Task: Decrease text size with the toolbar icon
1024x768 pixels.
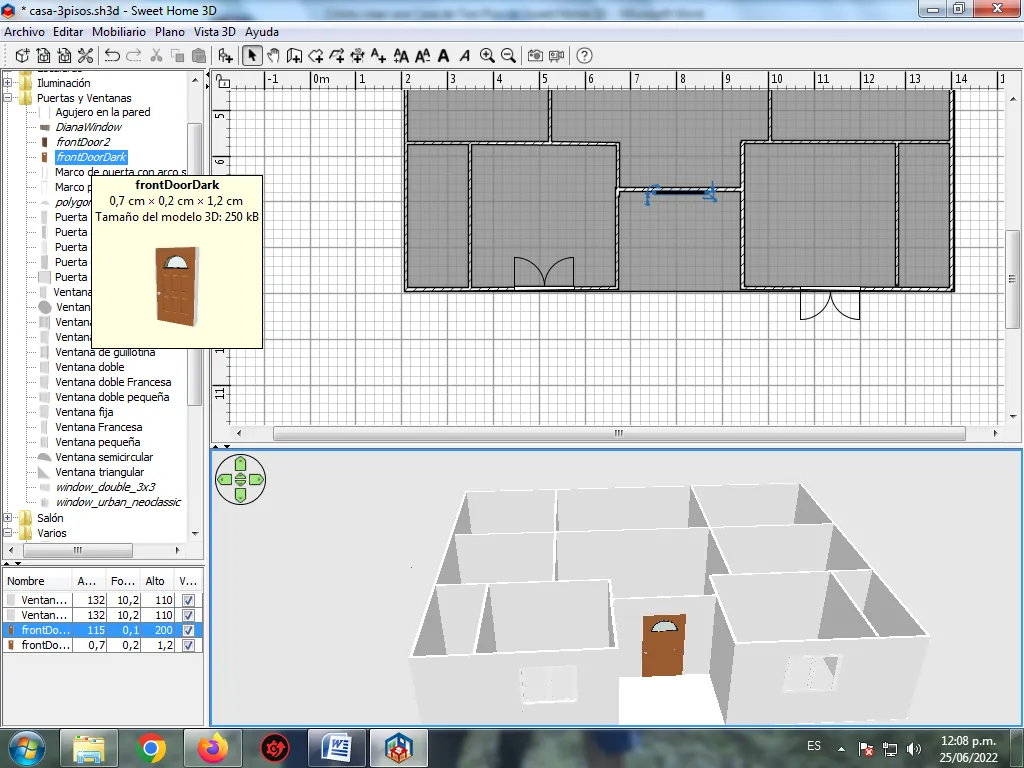Action: pyautogui.click(x=423, y=56)
